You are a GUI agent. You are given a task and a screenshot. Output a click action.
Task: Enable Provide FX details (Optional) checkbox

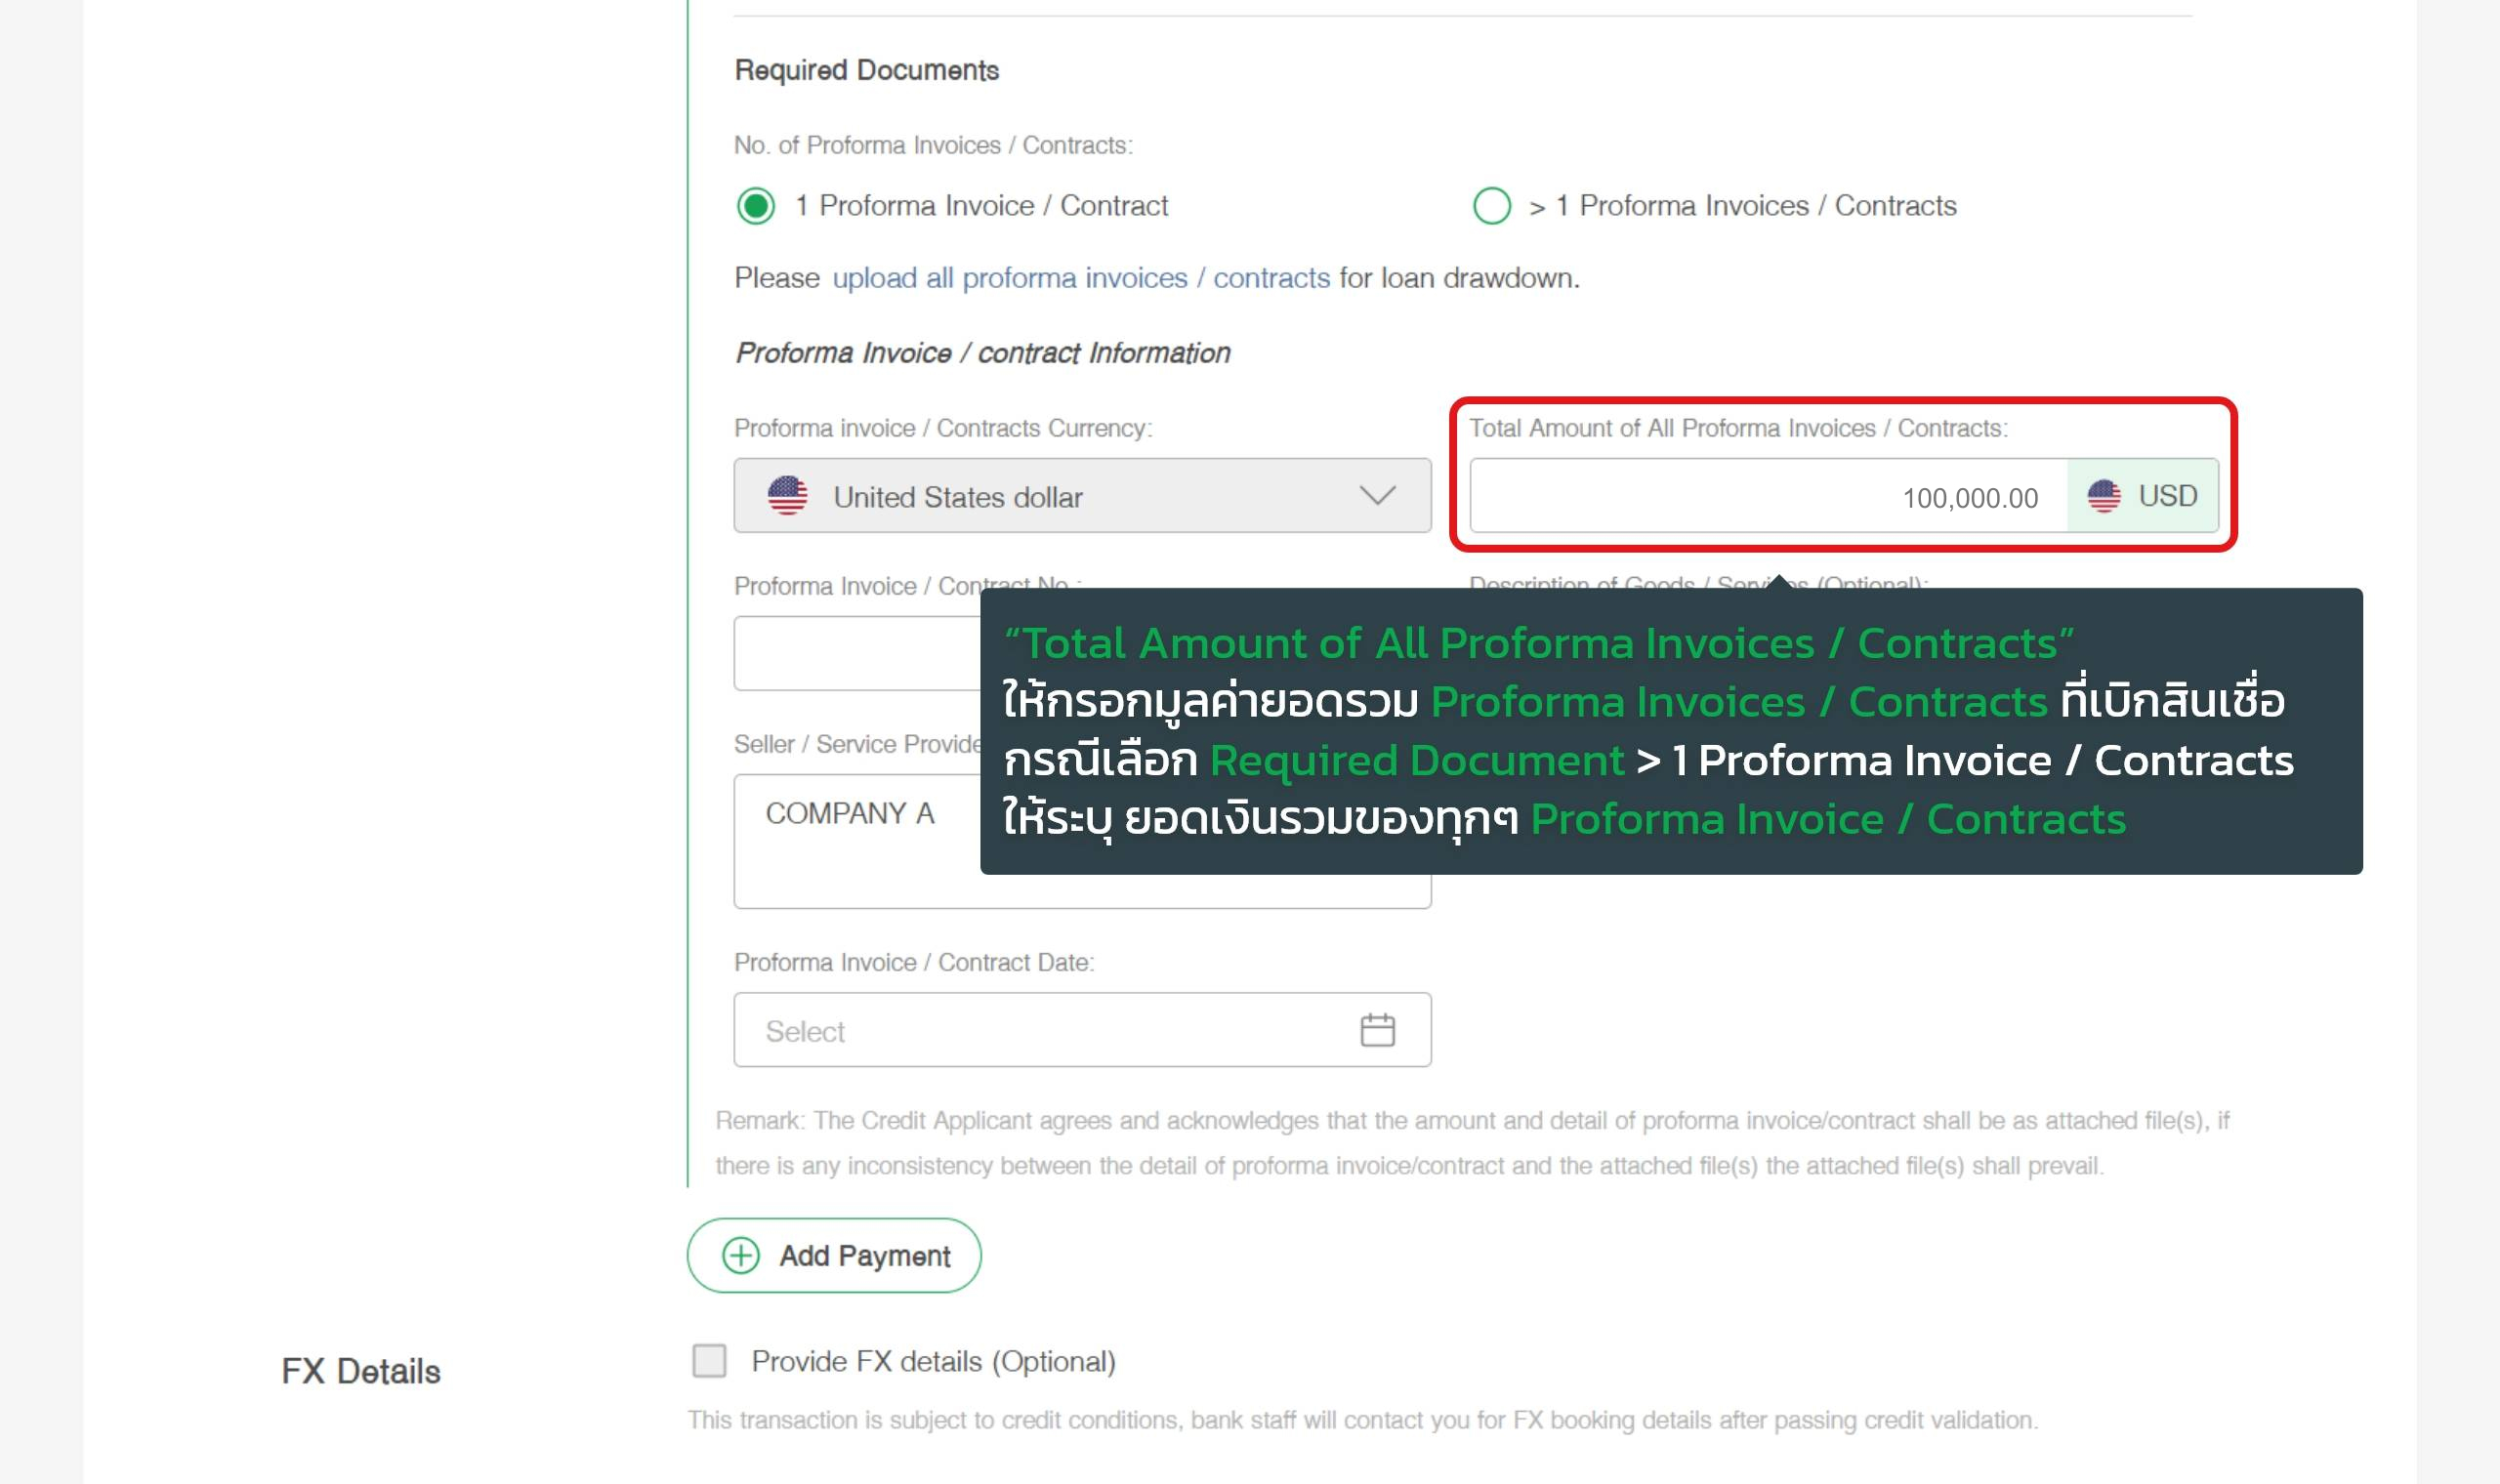pos(710,1361)
